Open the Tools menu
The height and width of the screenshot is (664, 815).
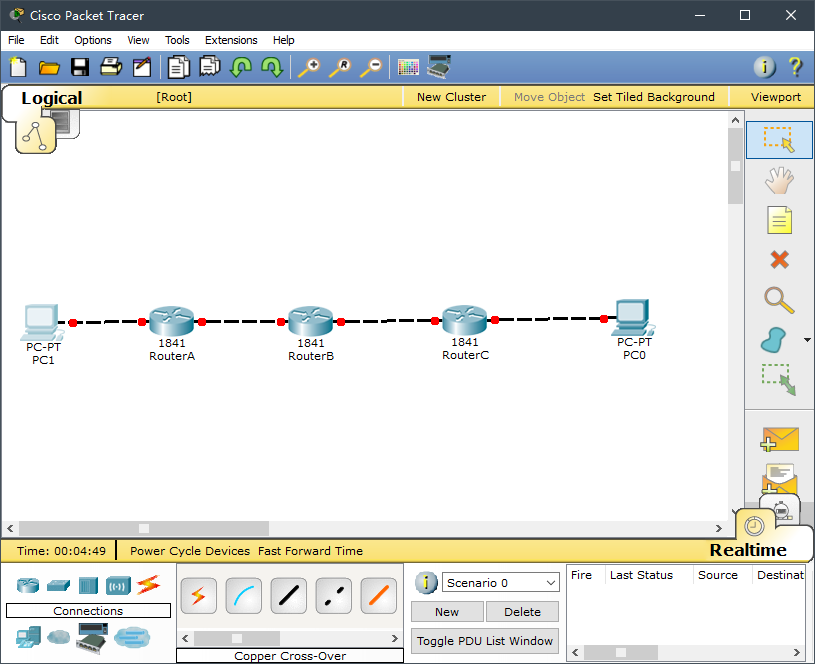coord(177,40)
